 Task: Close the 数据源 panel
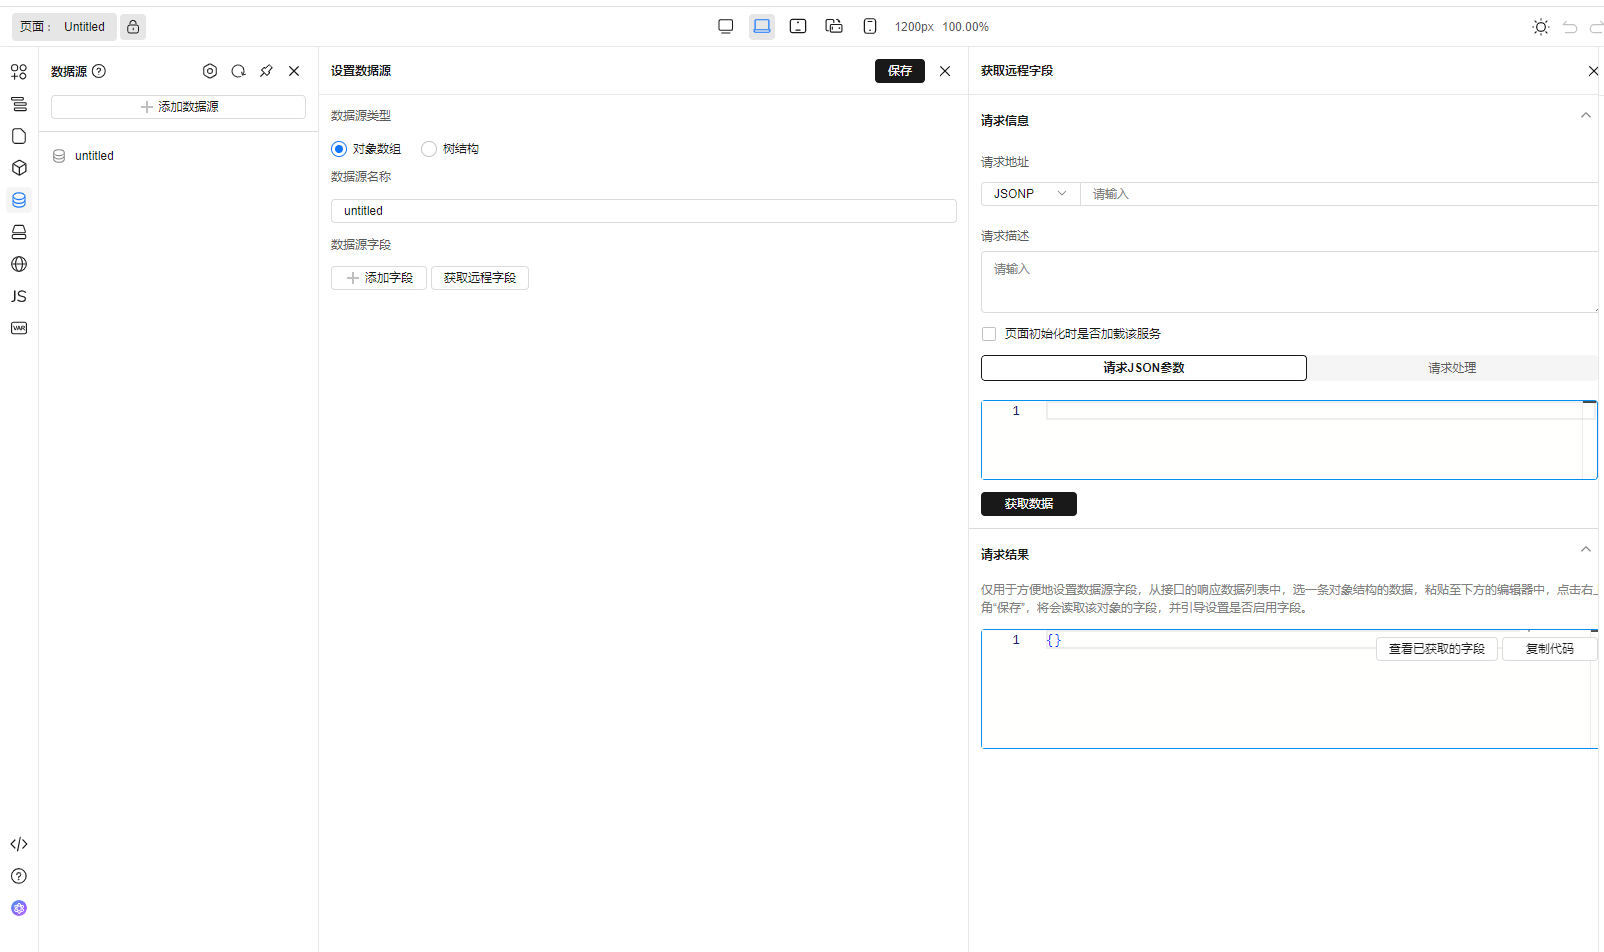point(294,71)
